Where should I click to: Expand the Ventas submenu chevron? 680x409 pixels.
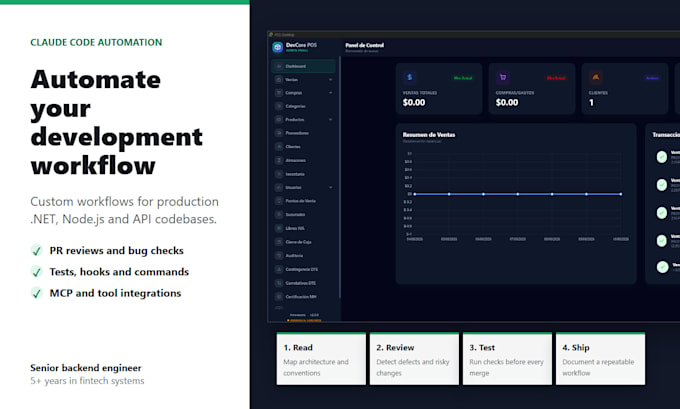click(330, 80)
